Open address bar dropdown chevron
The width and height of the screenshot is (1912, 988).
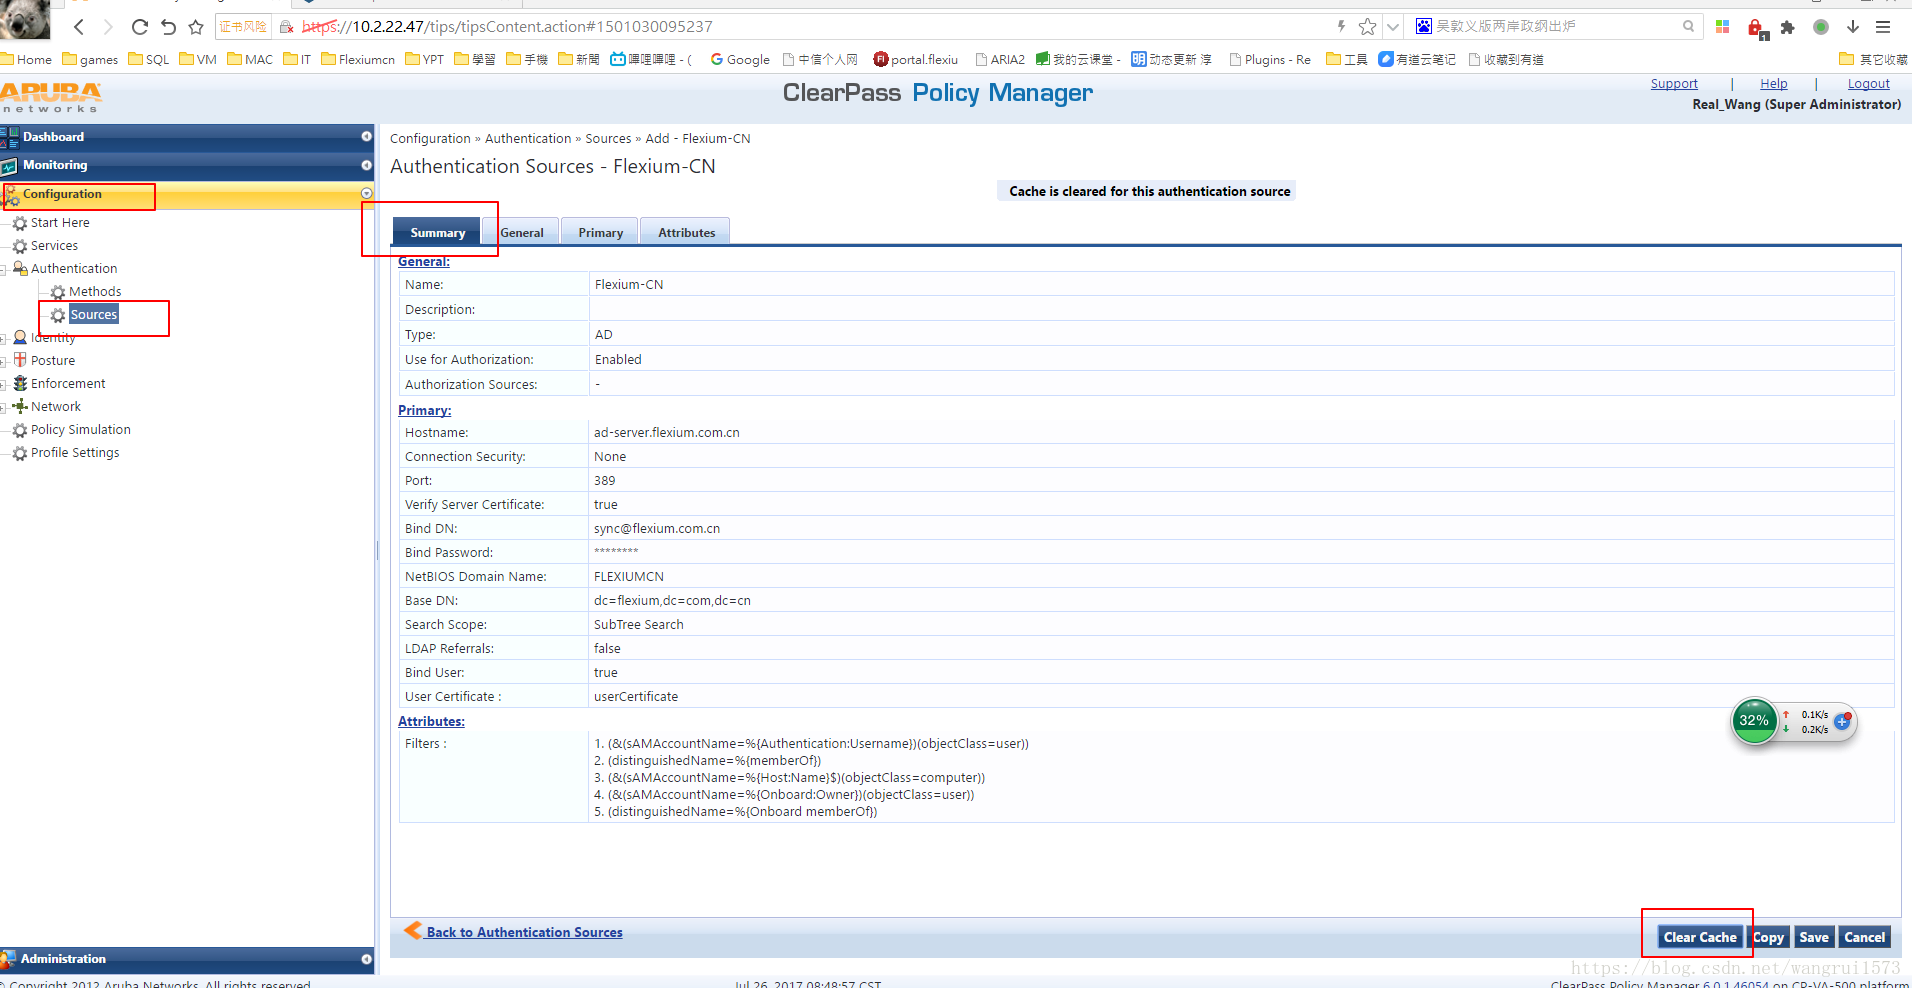point(1392,27)
